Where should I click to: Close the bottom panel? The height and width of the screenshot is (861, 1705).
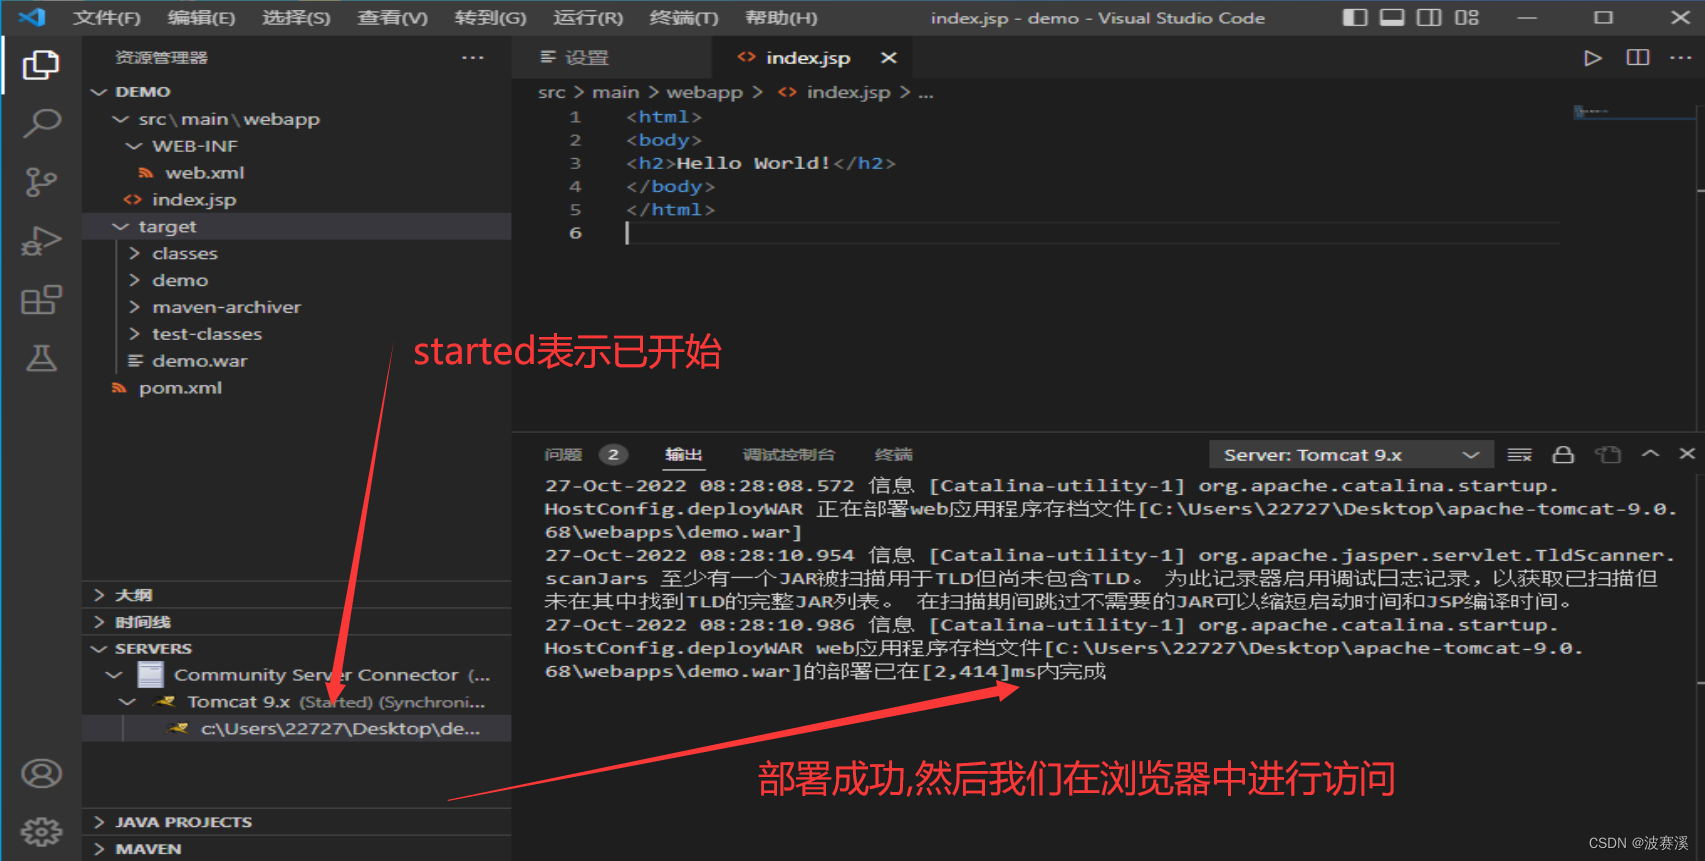point(1687,454)
